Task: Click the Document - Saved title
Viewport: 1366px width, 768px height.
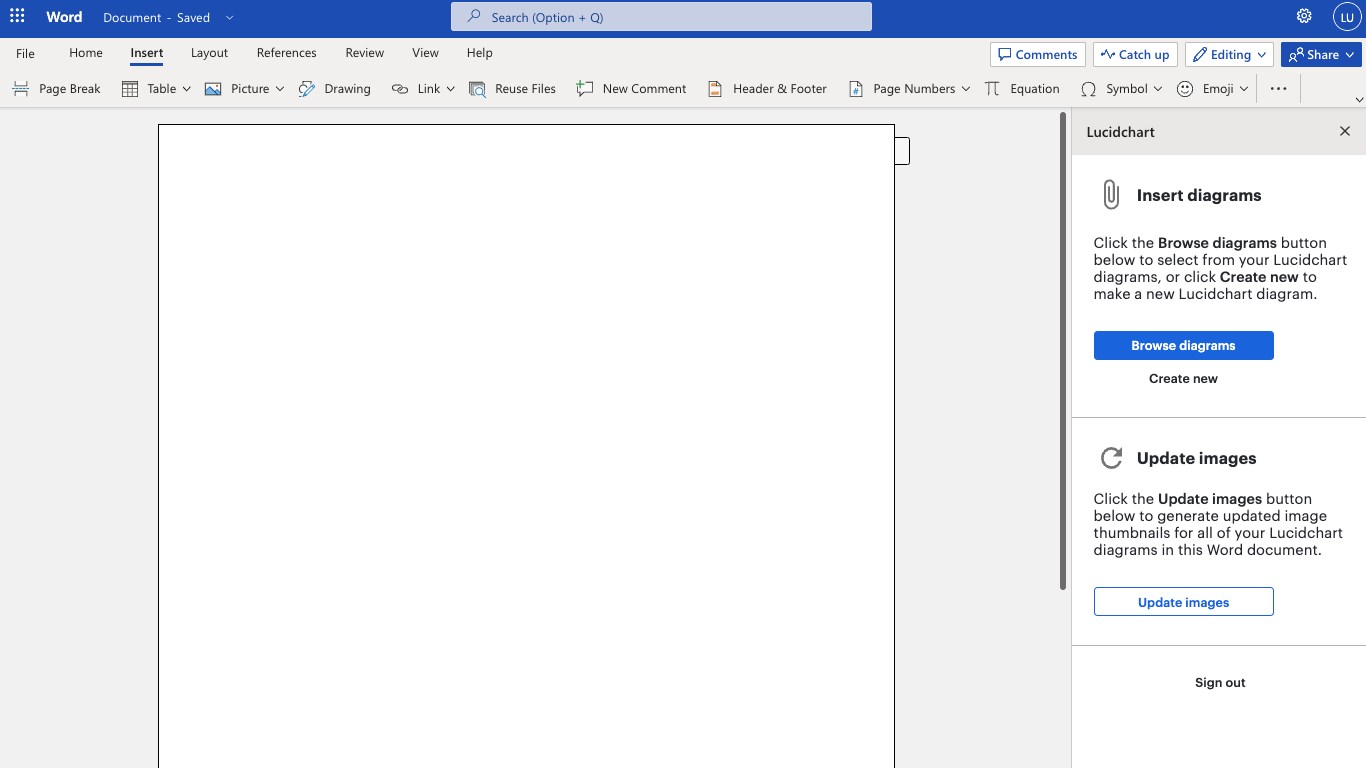Action: 156,17
